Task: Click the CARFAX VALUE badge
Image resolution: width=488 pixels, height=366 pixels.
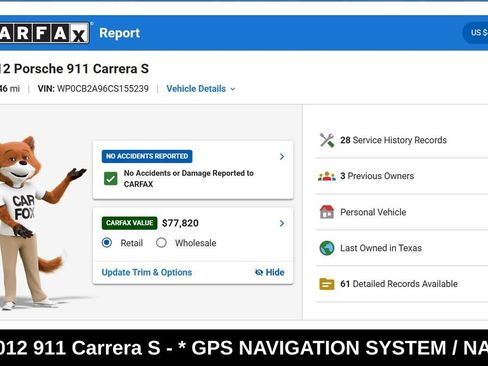Action: pyautogui.click(x=130, y=223)
